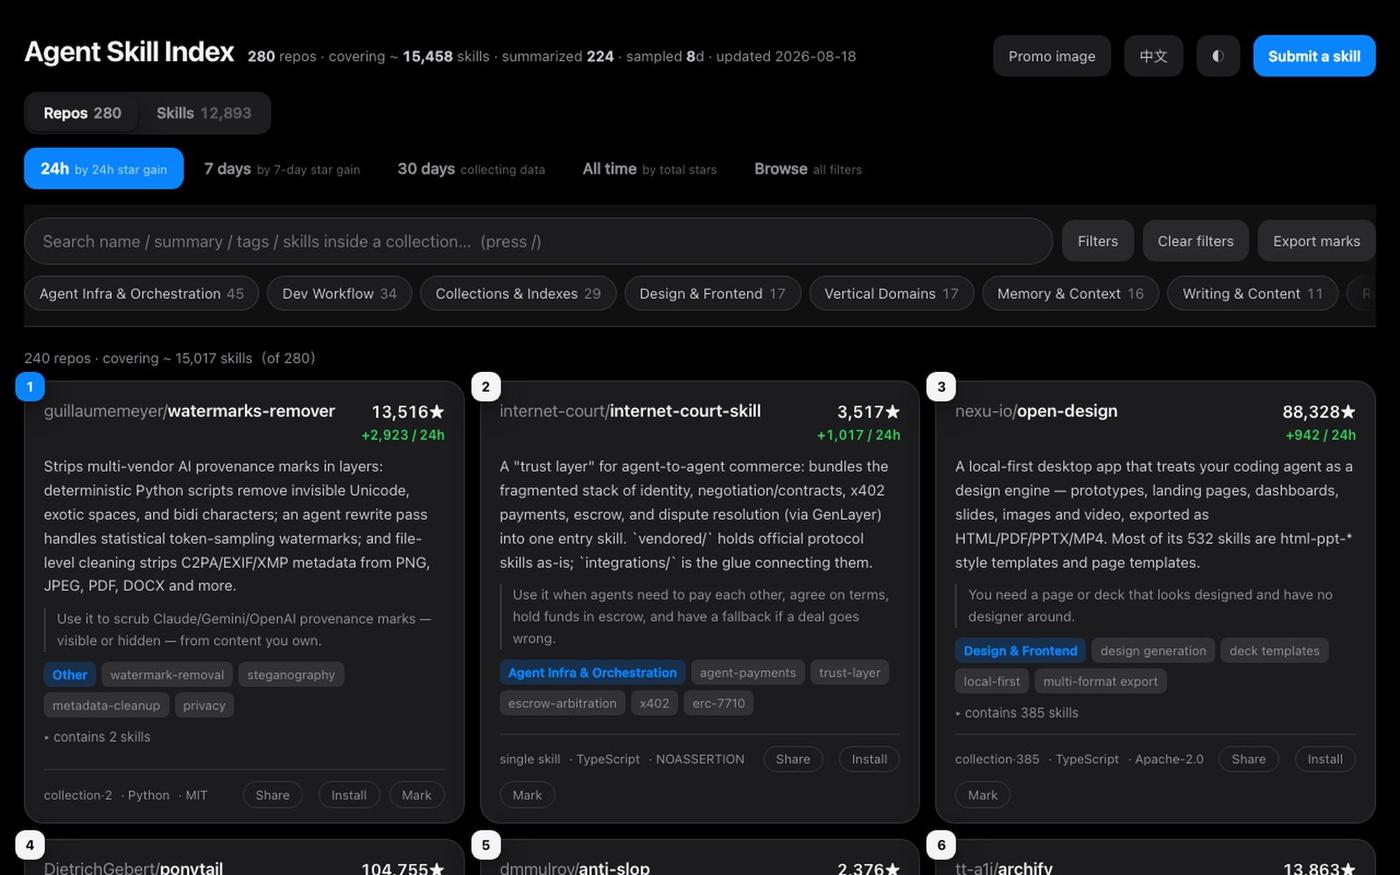Open internet-court/internet-court-skill repo link
Image resolution: width=1400 pixels, height=875 pixels.
630,411
